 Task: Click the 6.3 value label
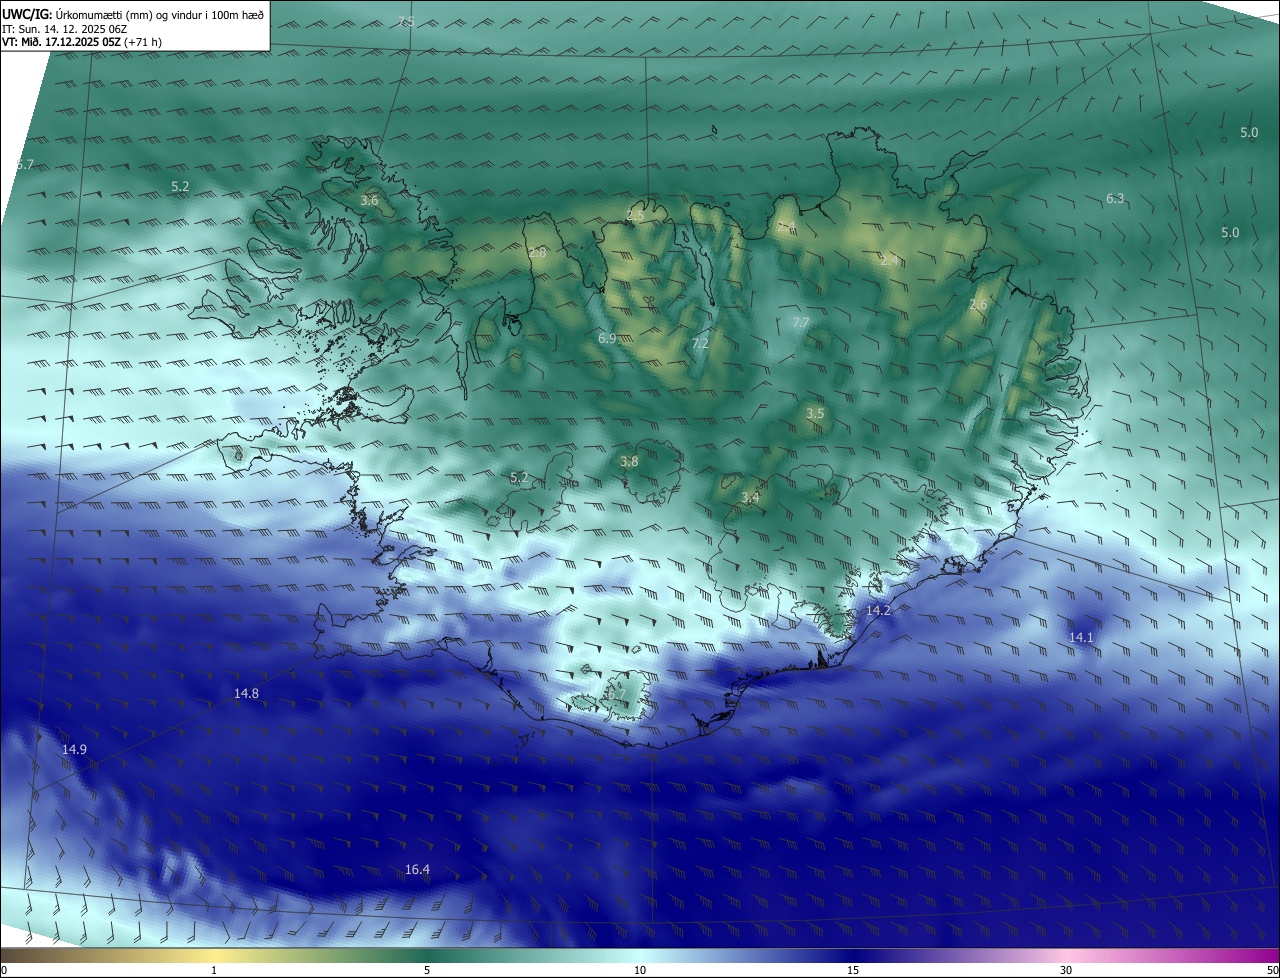point(1115,199)
